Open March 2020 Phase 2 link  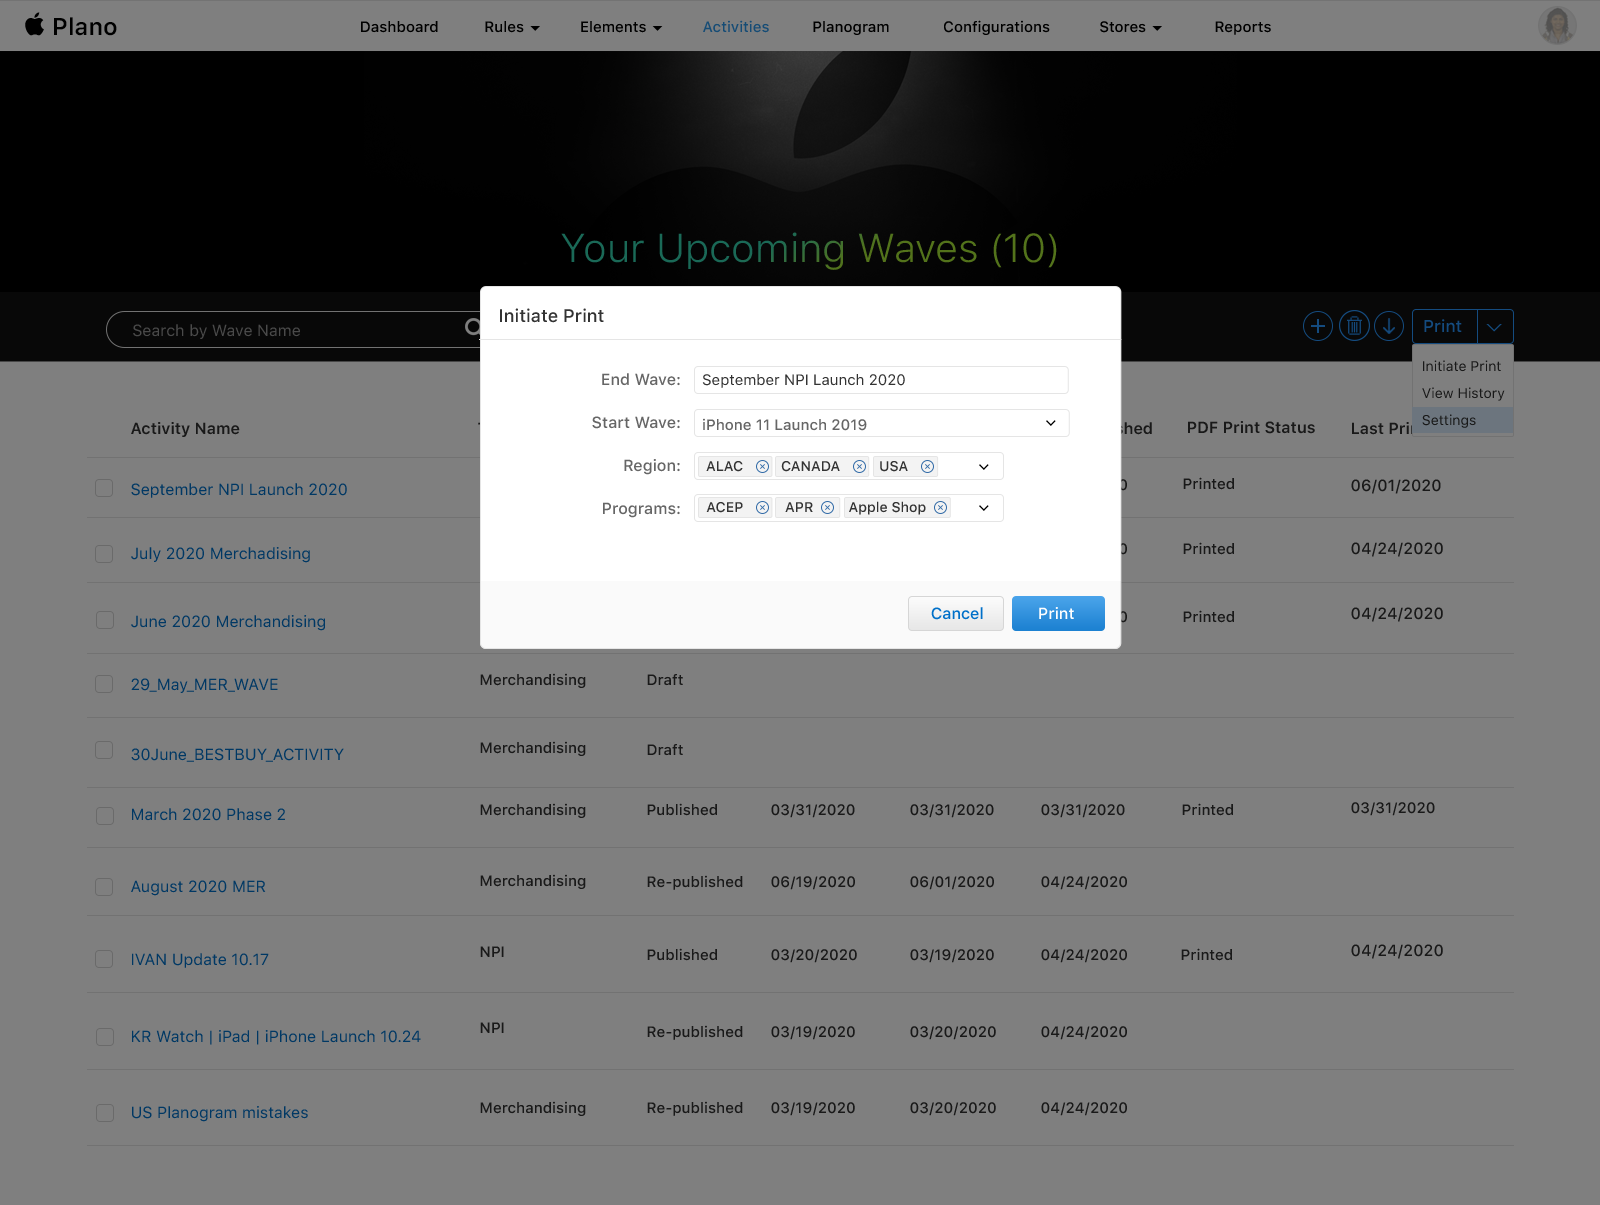click(x=208, y=814)
